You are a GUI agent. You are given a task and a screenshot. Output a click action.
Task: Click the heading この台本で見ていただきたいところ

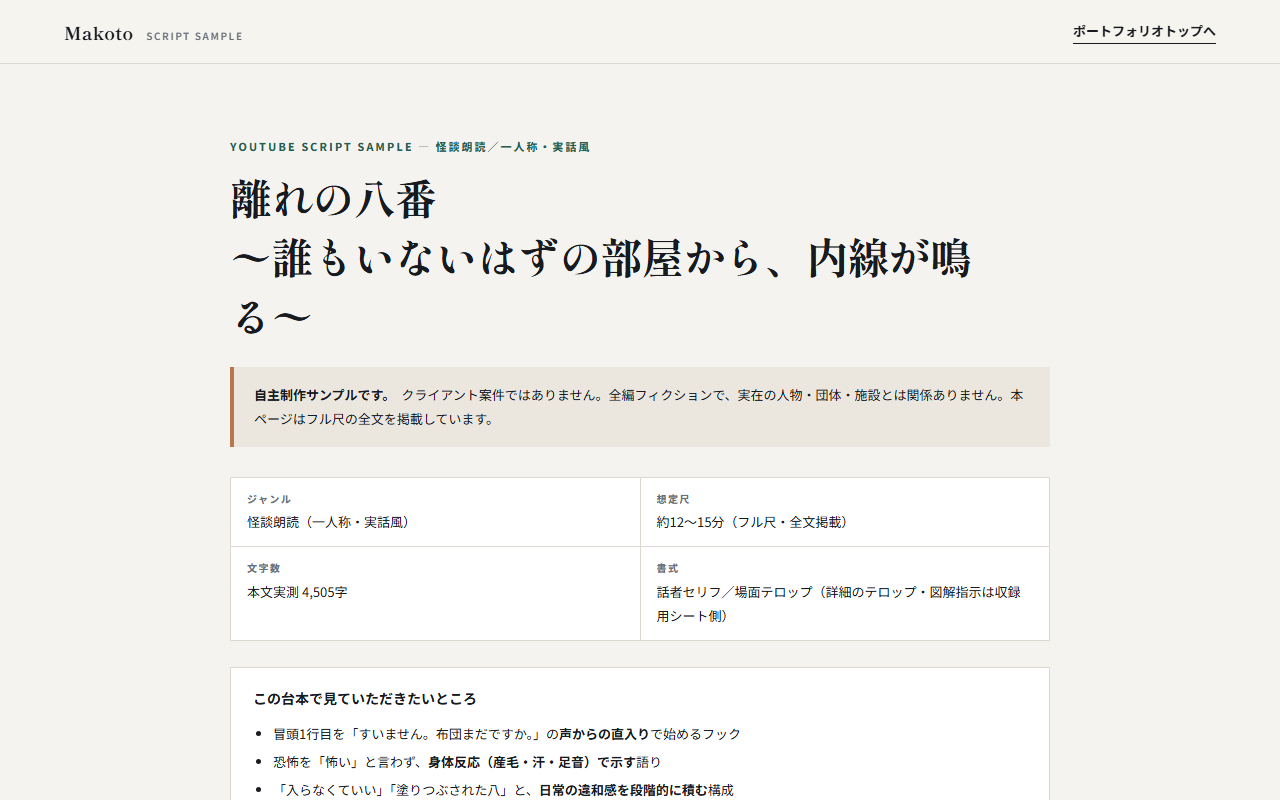pyautogui.click(x=365, y=699)
